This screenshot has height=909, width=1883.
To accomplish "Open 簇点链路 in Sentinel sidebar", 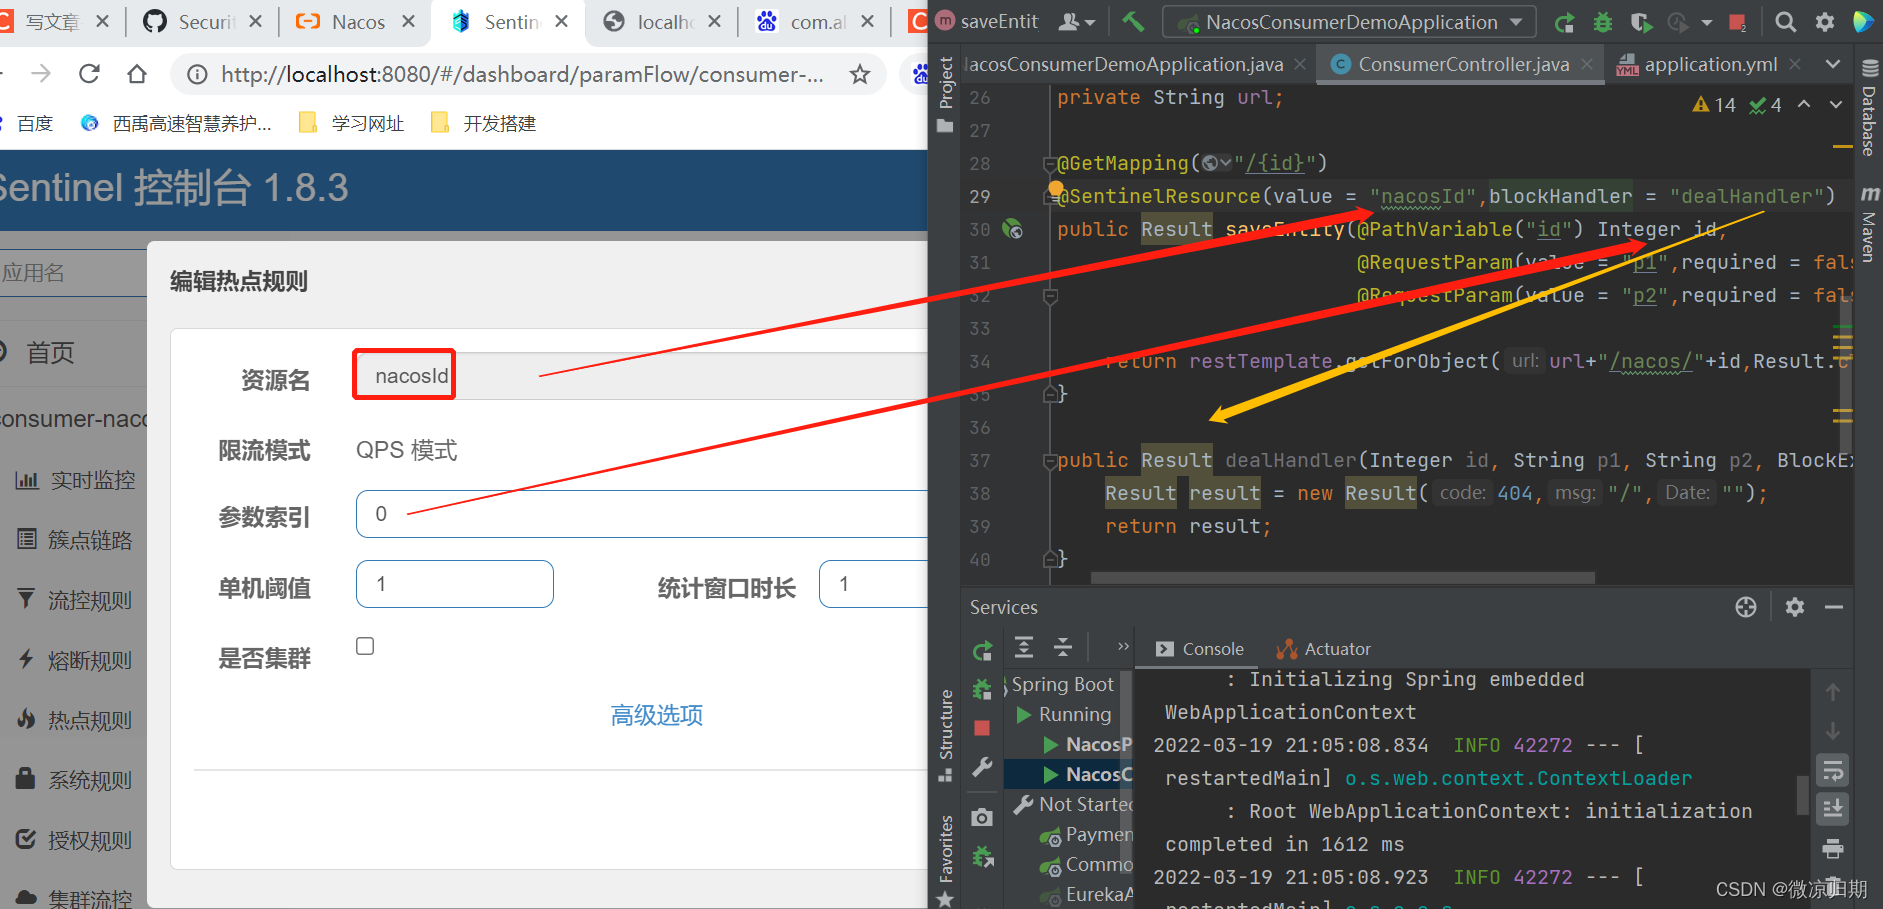I will (76, 540).
